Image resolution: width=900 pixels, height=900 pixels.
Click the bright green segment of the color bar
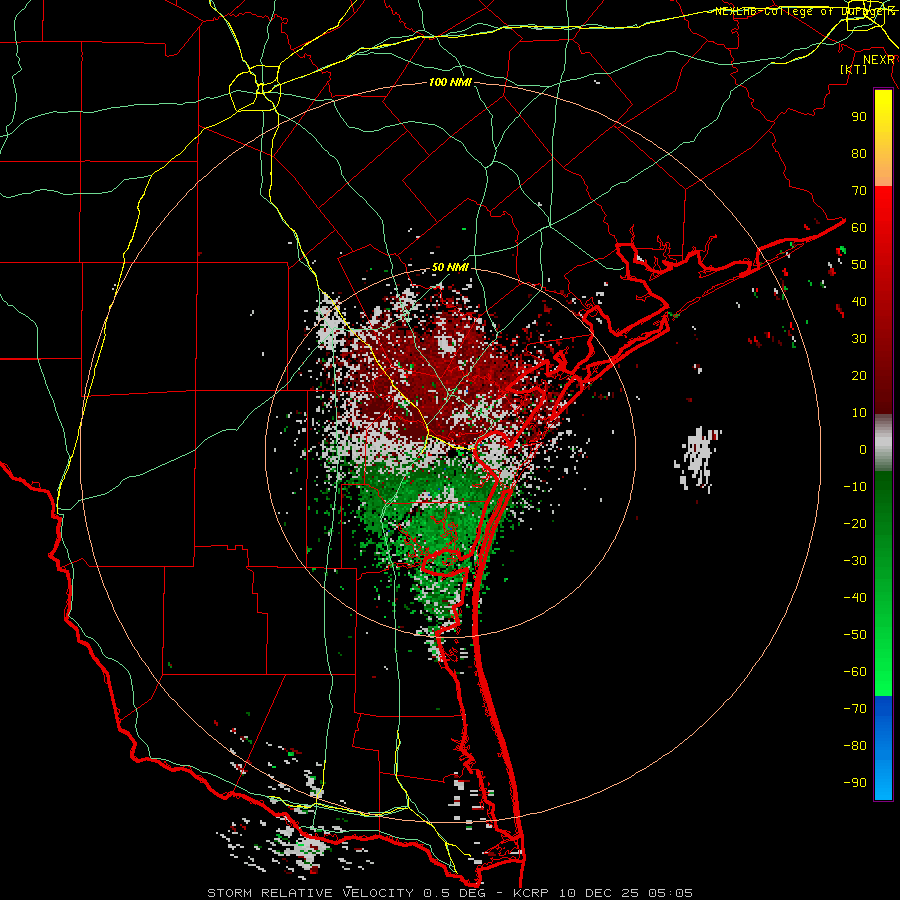(x=883, y=584)
